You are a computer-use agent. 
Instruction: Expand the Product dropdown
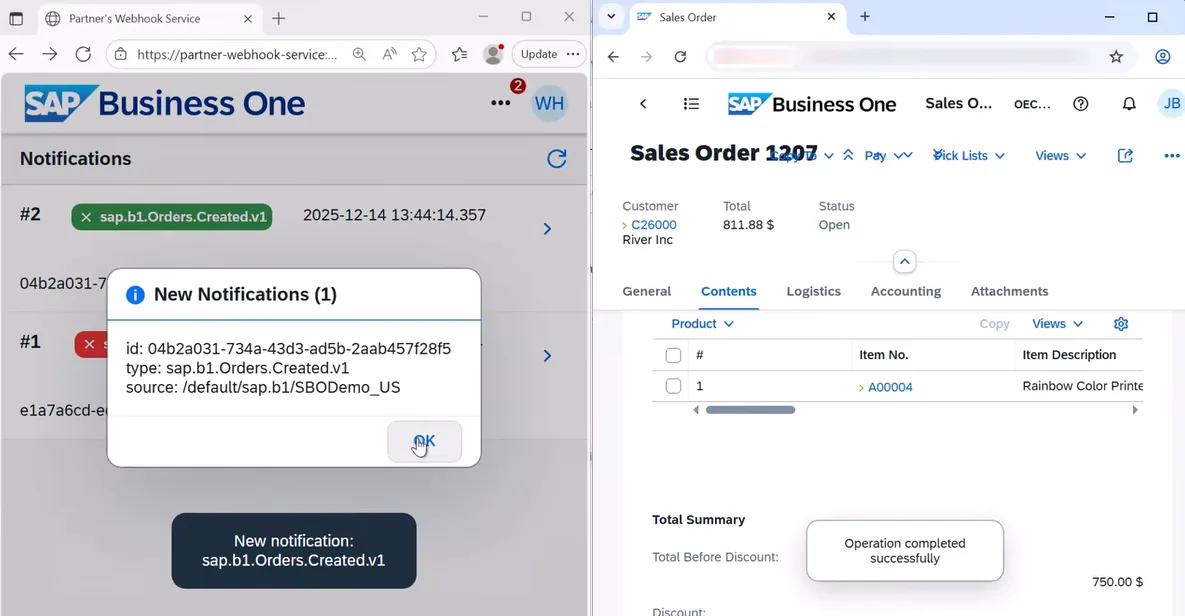[x=702, y=324]
